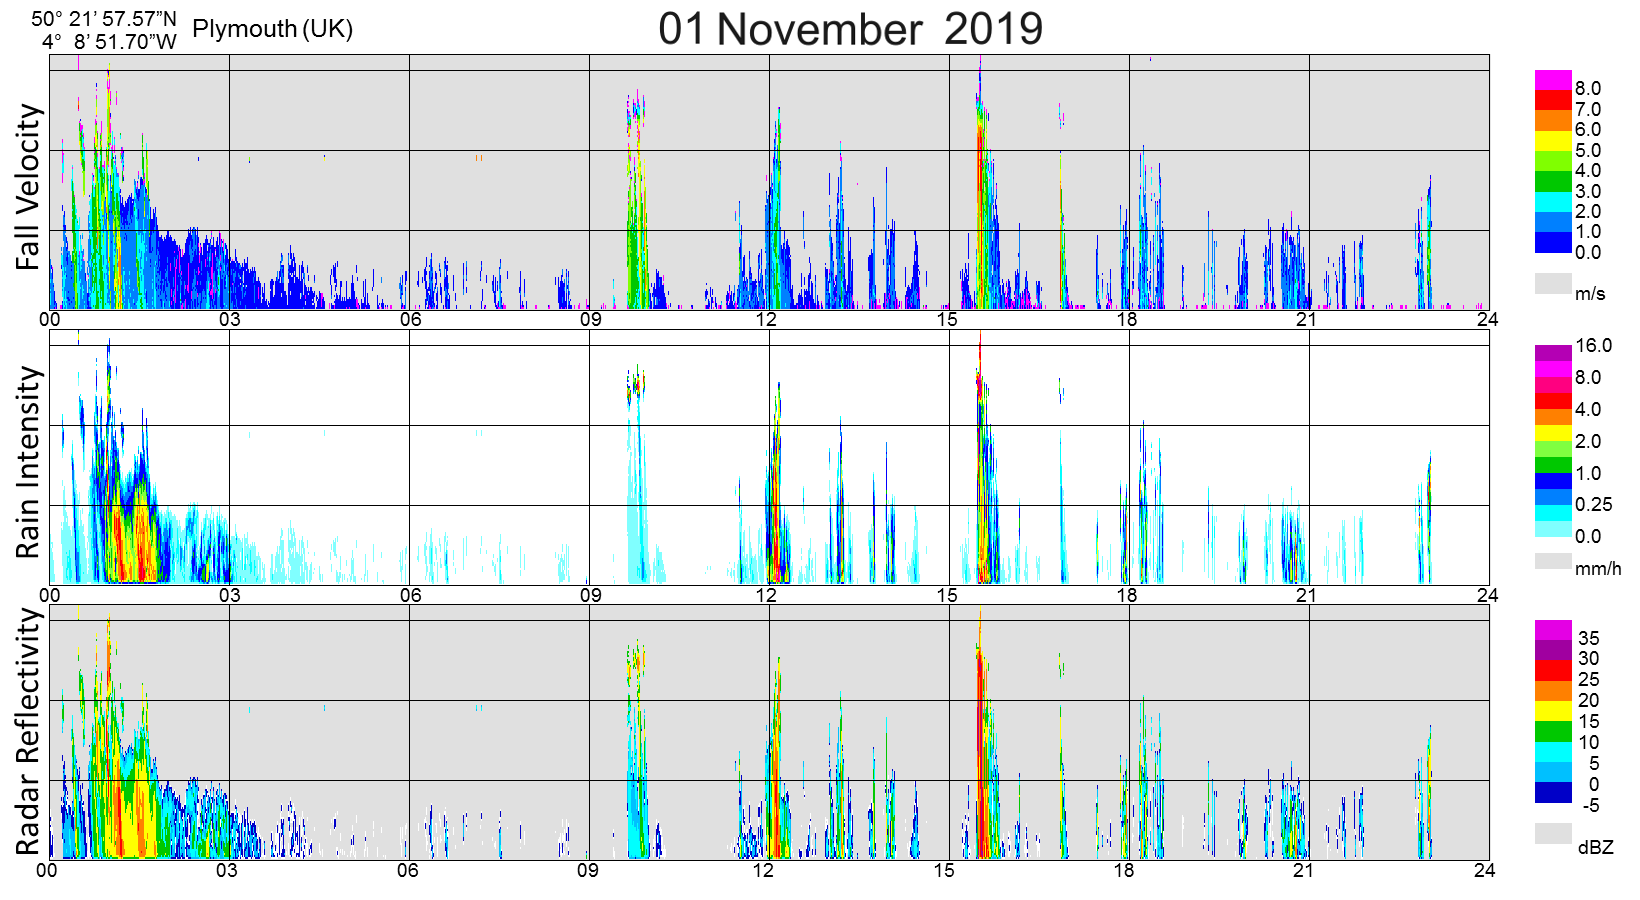Click the grey swatch beside the dBZ unit
Viewport: 1640px width, 900px height.
(1553, 833)
